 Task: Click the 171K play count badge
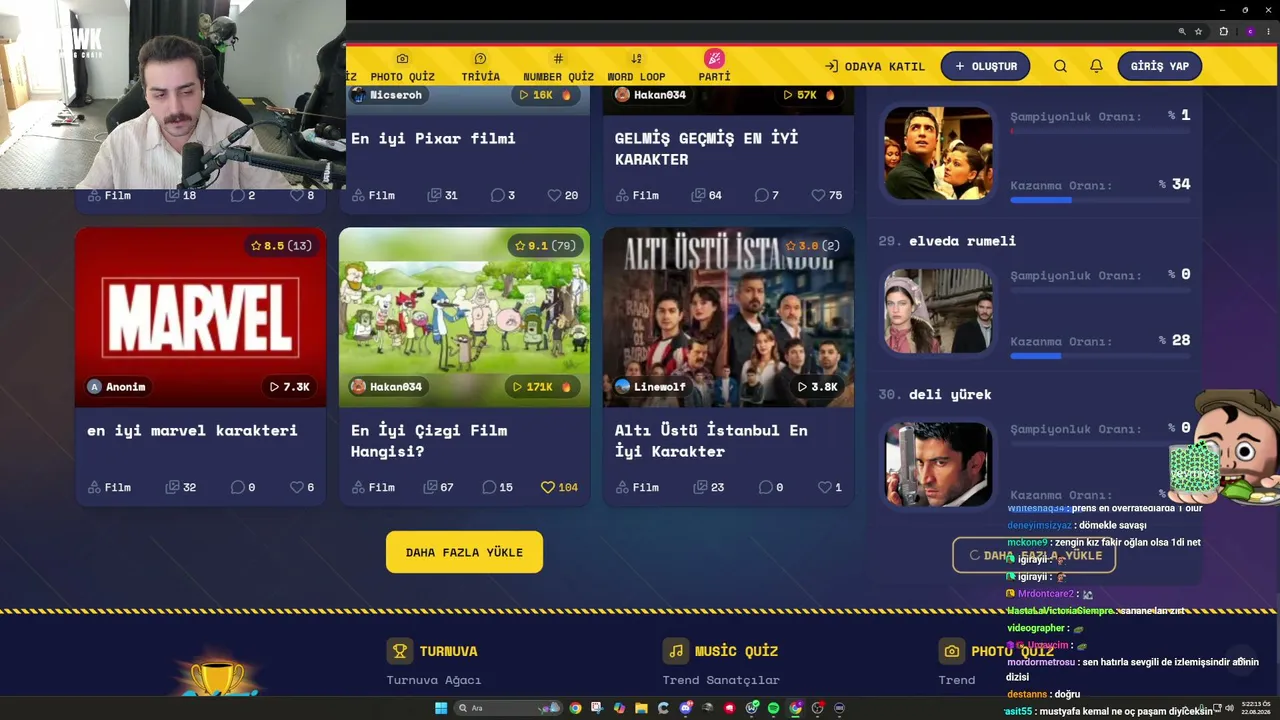click(x=542, y=387)
